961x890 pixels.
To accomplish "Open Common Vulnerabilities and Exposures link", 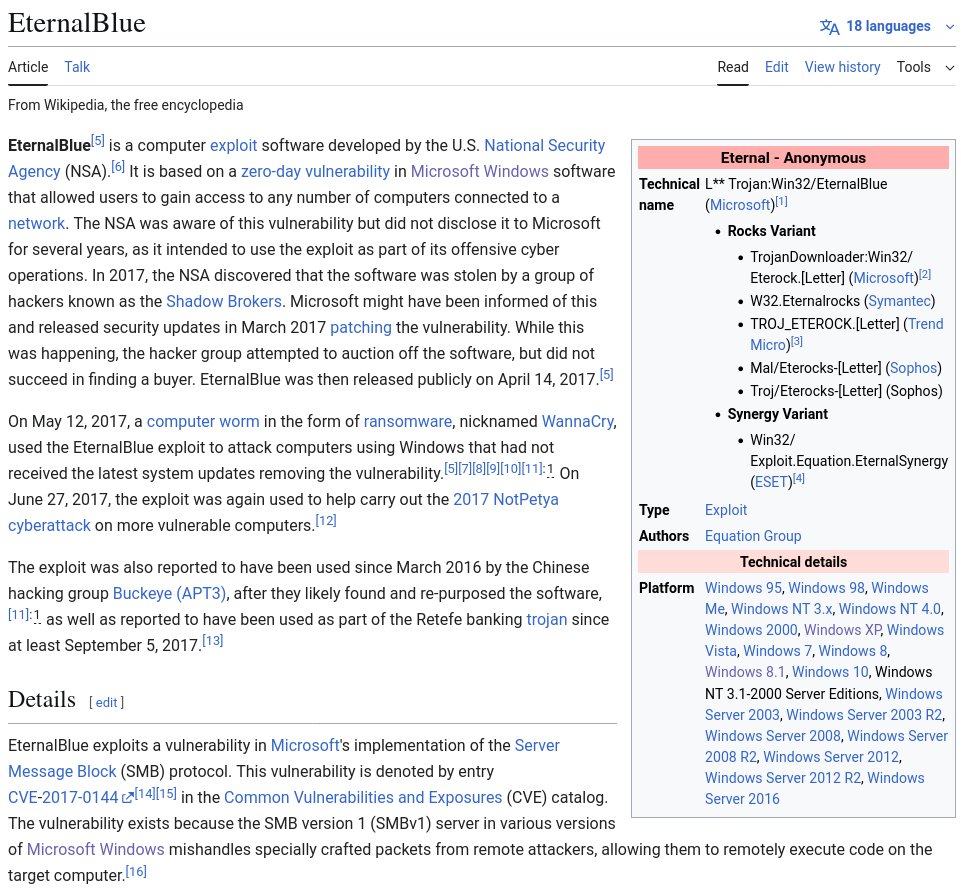I will pos(363,797).
